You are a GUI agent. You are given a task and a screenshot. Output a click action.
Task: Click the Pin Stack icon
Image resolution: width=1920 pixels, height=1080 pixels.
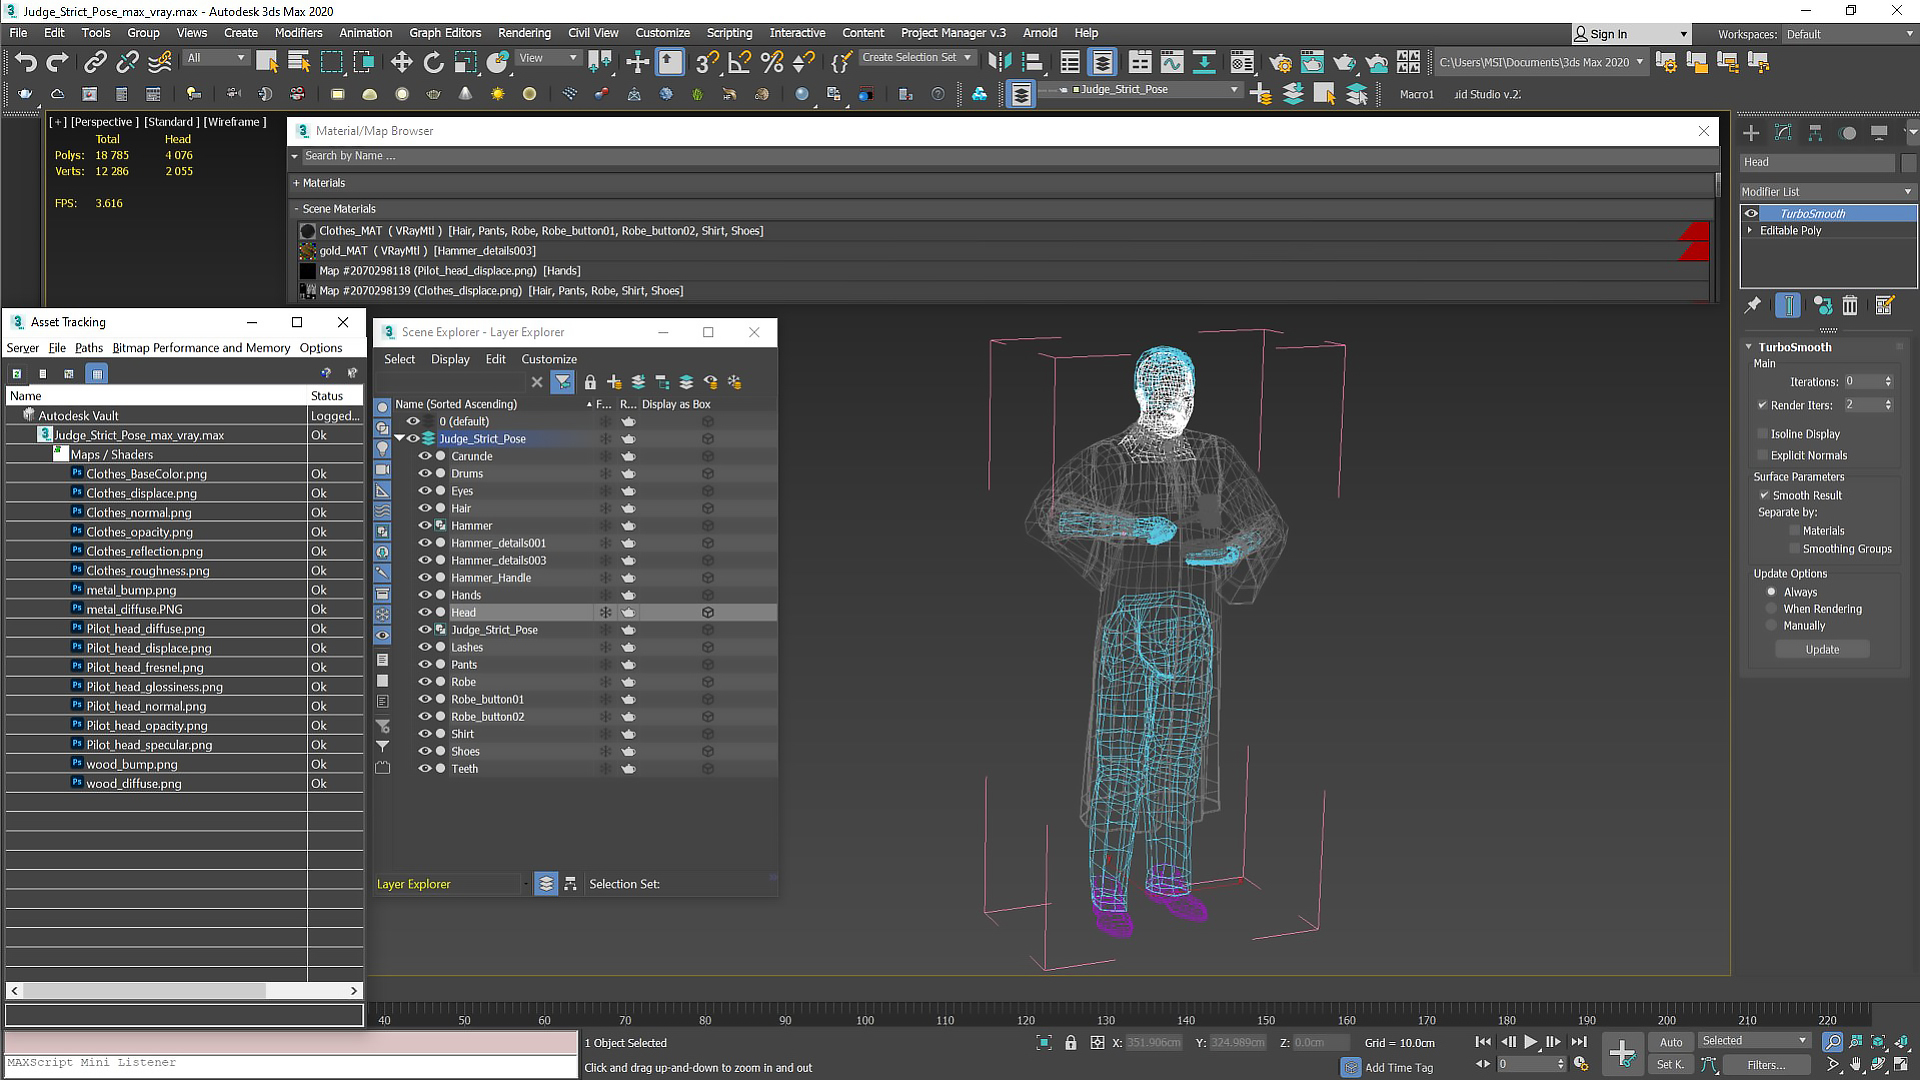(x=1753, y=305)
